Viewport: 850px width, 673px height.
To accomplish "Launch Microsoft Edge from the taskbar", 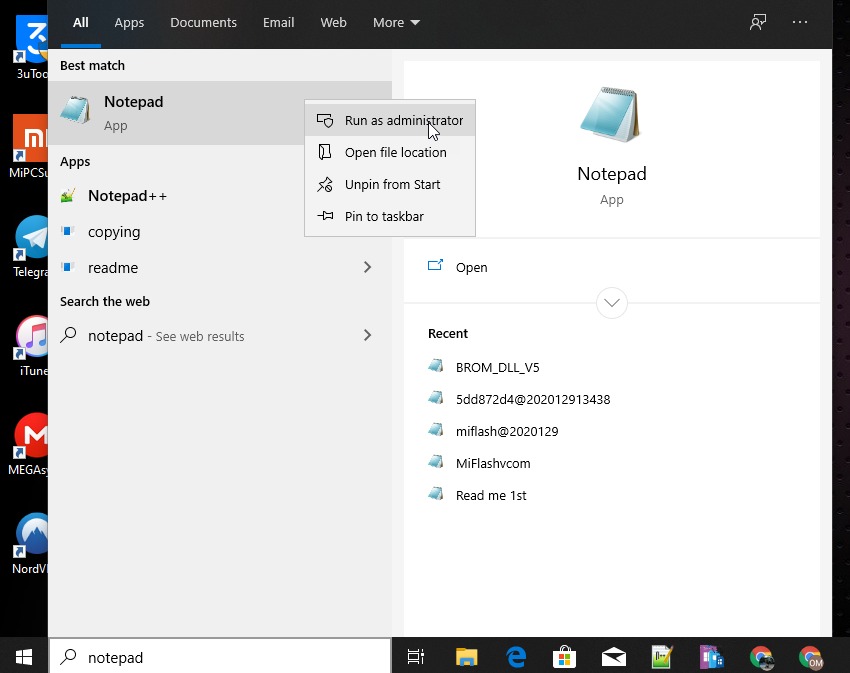I will 516,657.
